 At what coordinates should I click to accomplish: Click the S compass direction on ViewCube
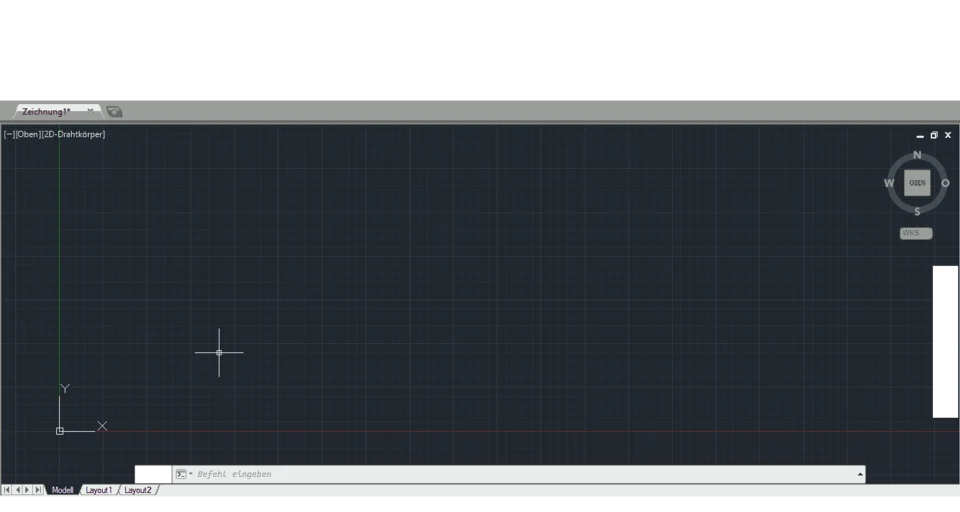point(917,211)
